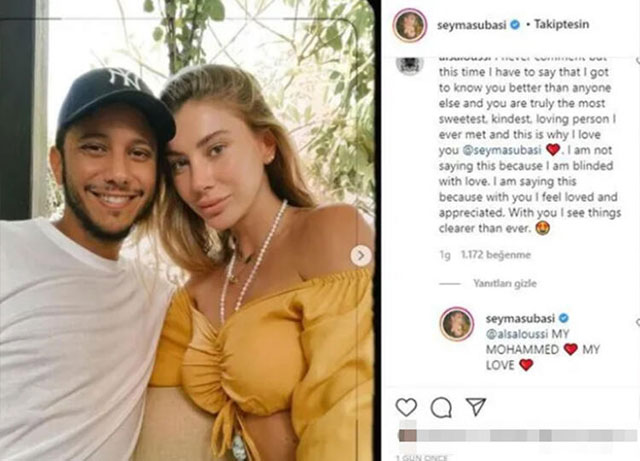The image size is (640, 461).
Task: Open the @seymasubasi mention in the comment
Action: (x=502, y=150)
